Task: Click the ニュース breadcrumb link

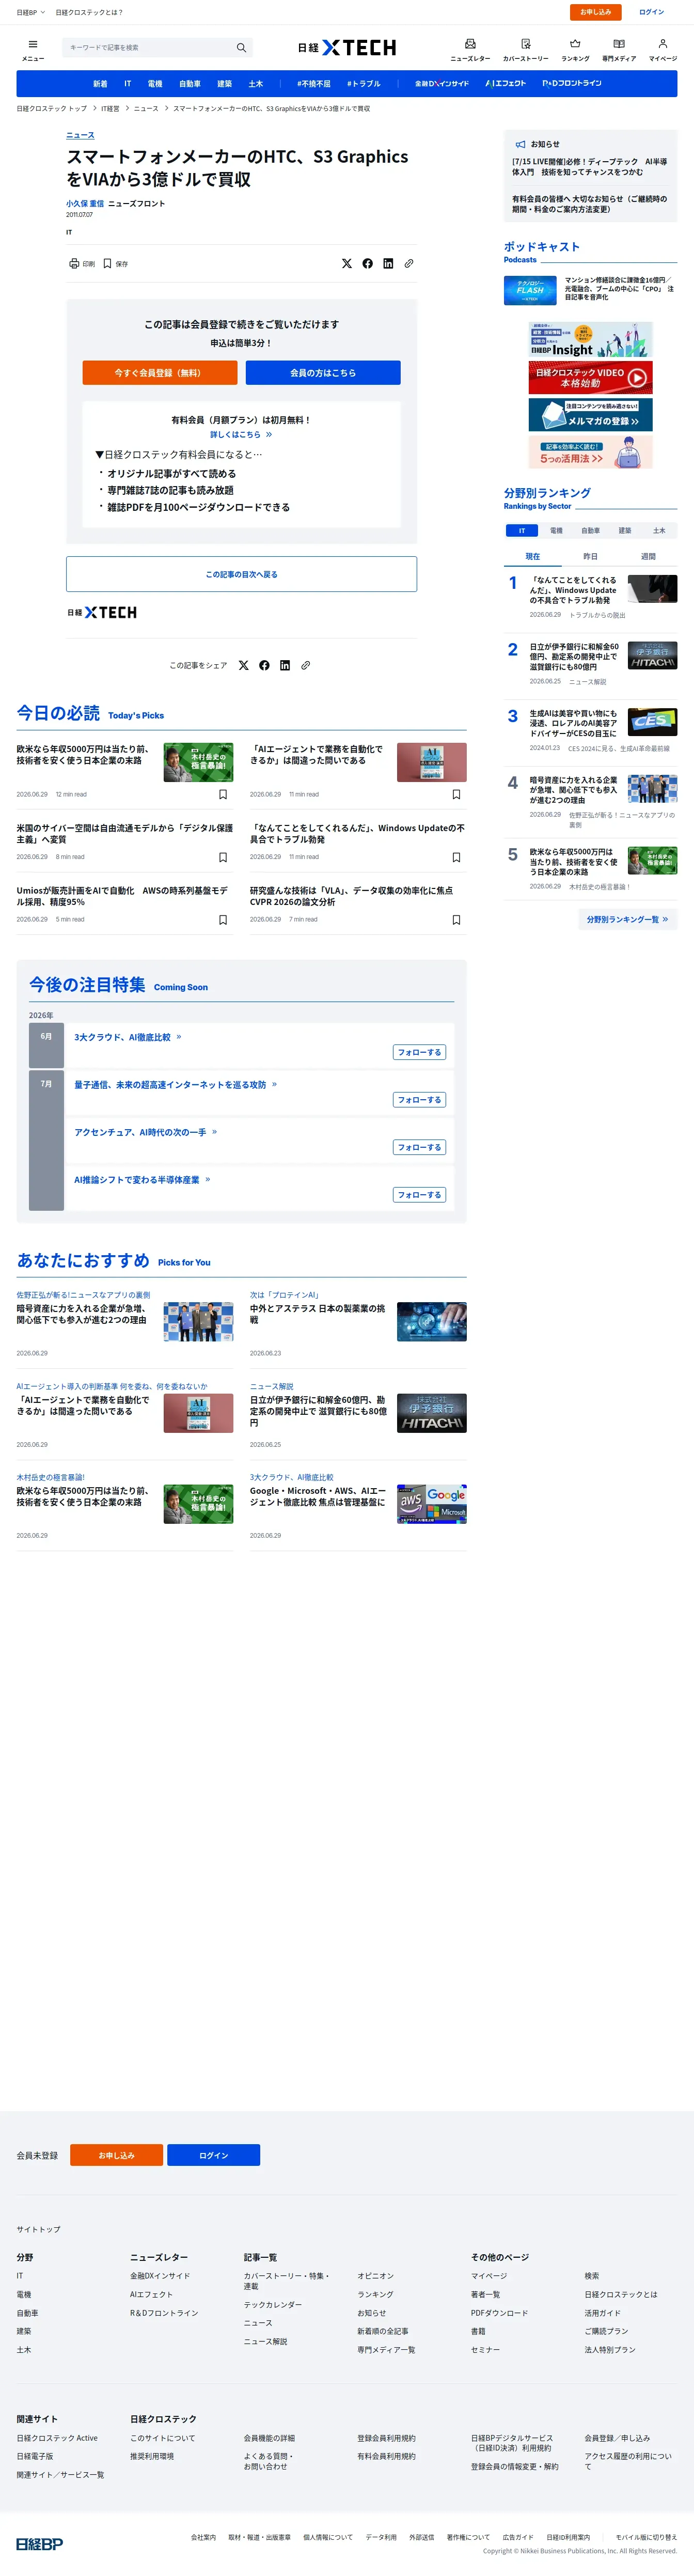Action: click(146, 108)
